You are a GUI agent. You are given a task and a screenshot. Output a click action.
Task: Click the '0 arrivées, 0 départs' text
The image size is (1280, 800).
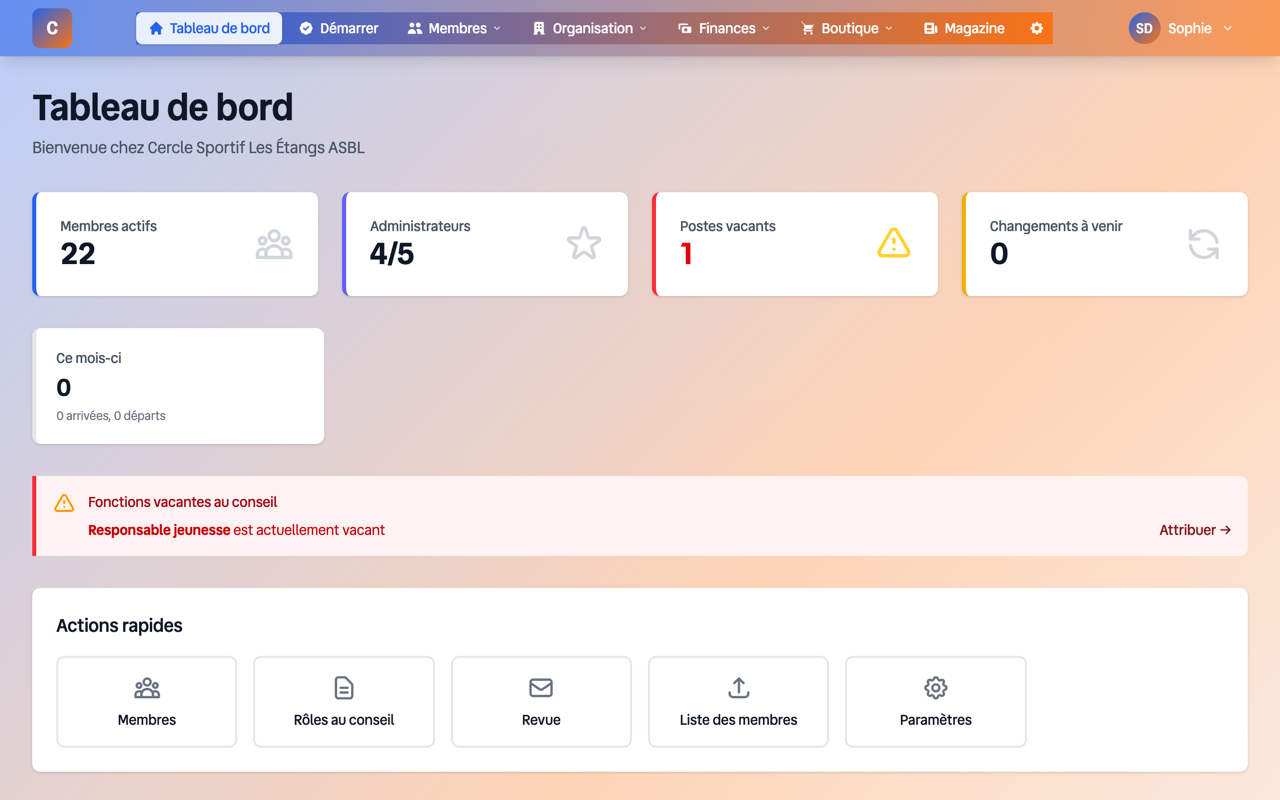111,416
